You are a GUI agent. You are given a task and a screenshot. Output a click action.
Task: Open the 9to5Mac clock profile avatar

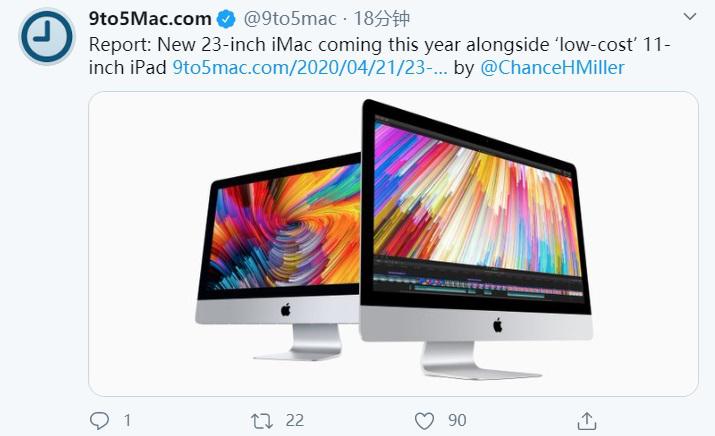coord(47,36)
